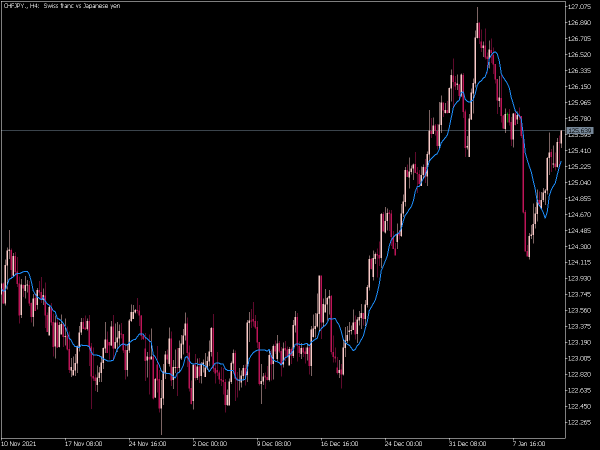
Task: Click the 24 Nov 16:00 time label
Action: [147, 444]
